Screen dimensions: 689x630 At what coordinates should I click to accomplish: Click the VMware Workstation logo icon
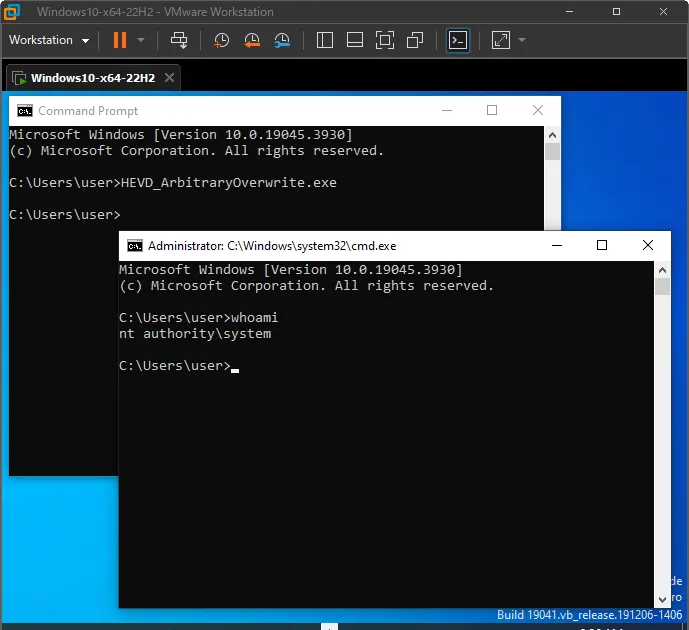[12, 11]
